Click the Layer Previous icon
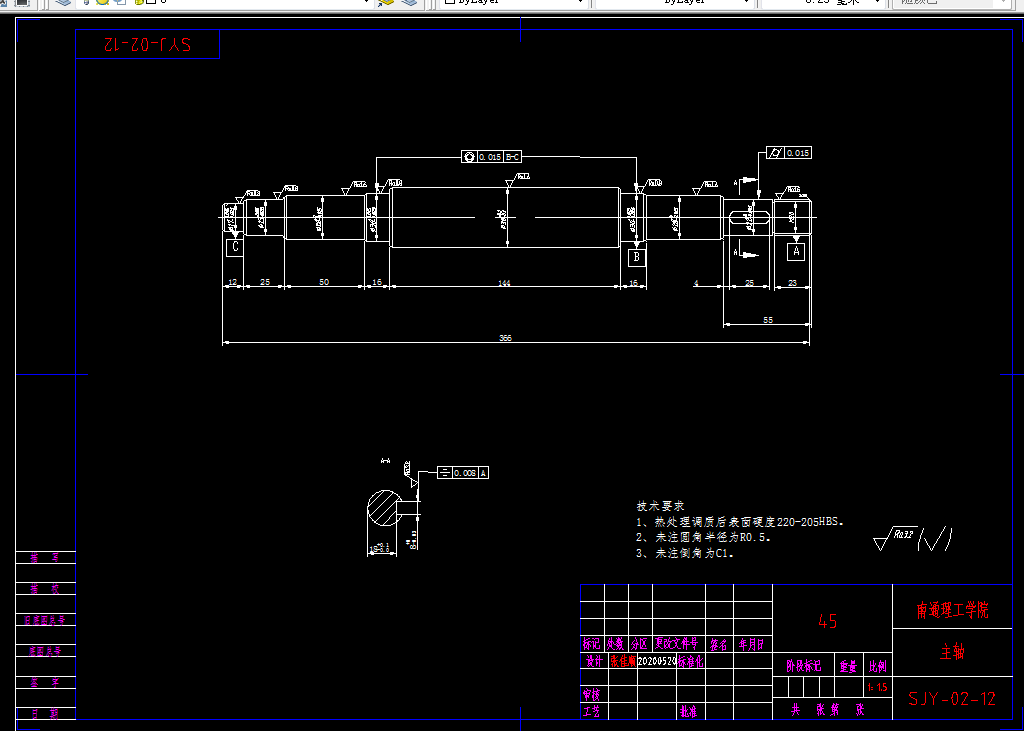 coord(409,2)
